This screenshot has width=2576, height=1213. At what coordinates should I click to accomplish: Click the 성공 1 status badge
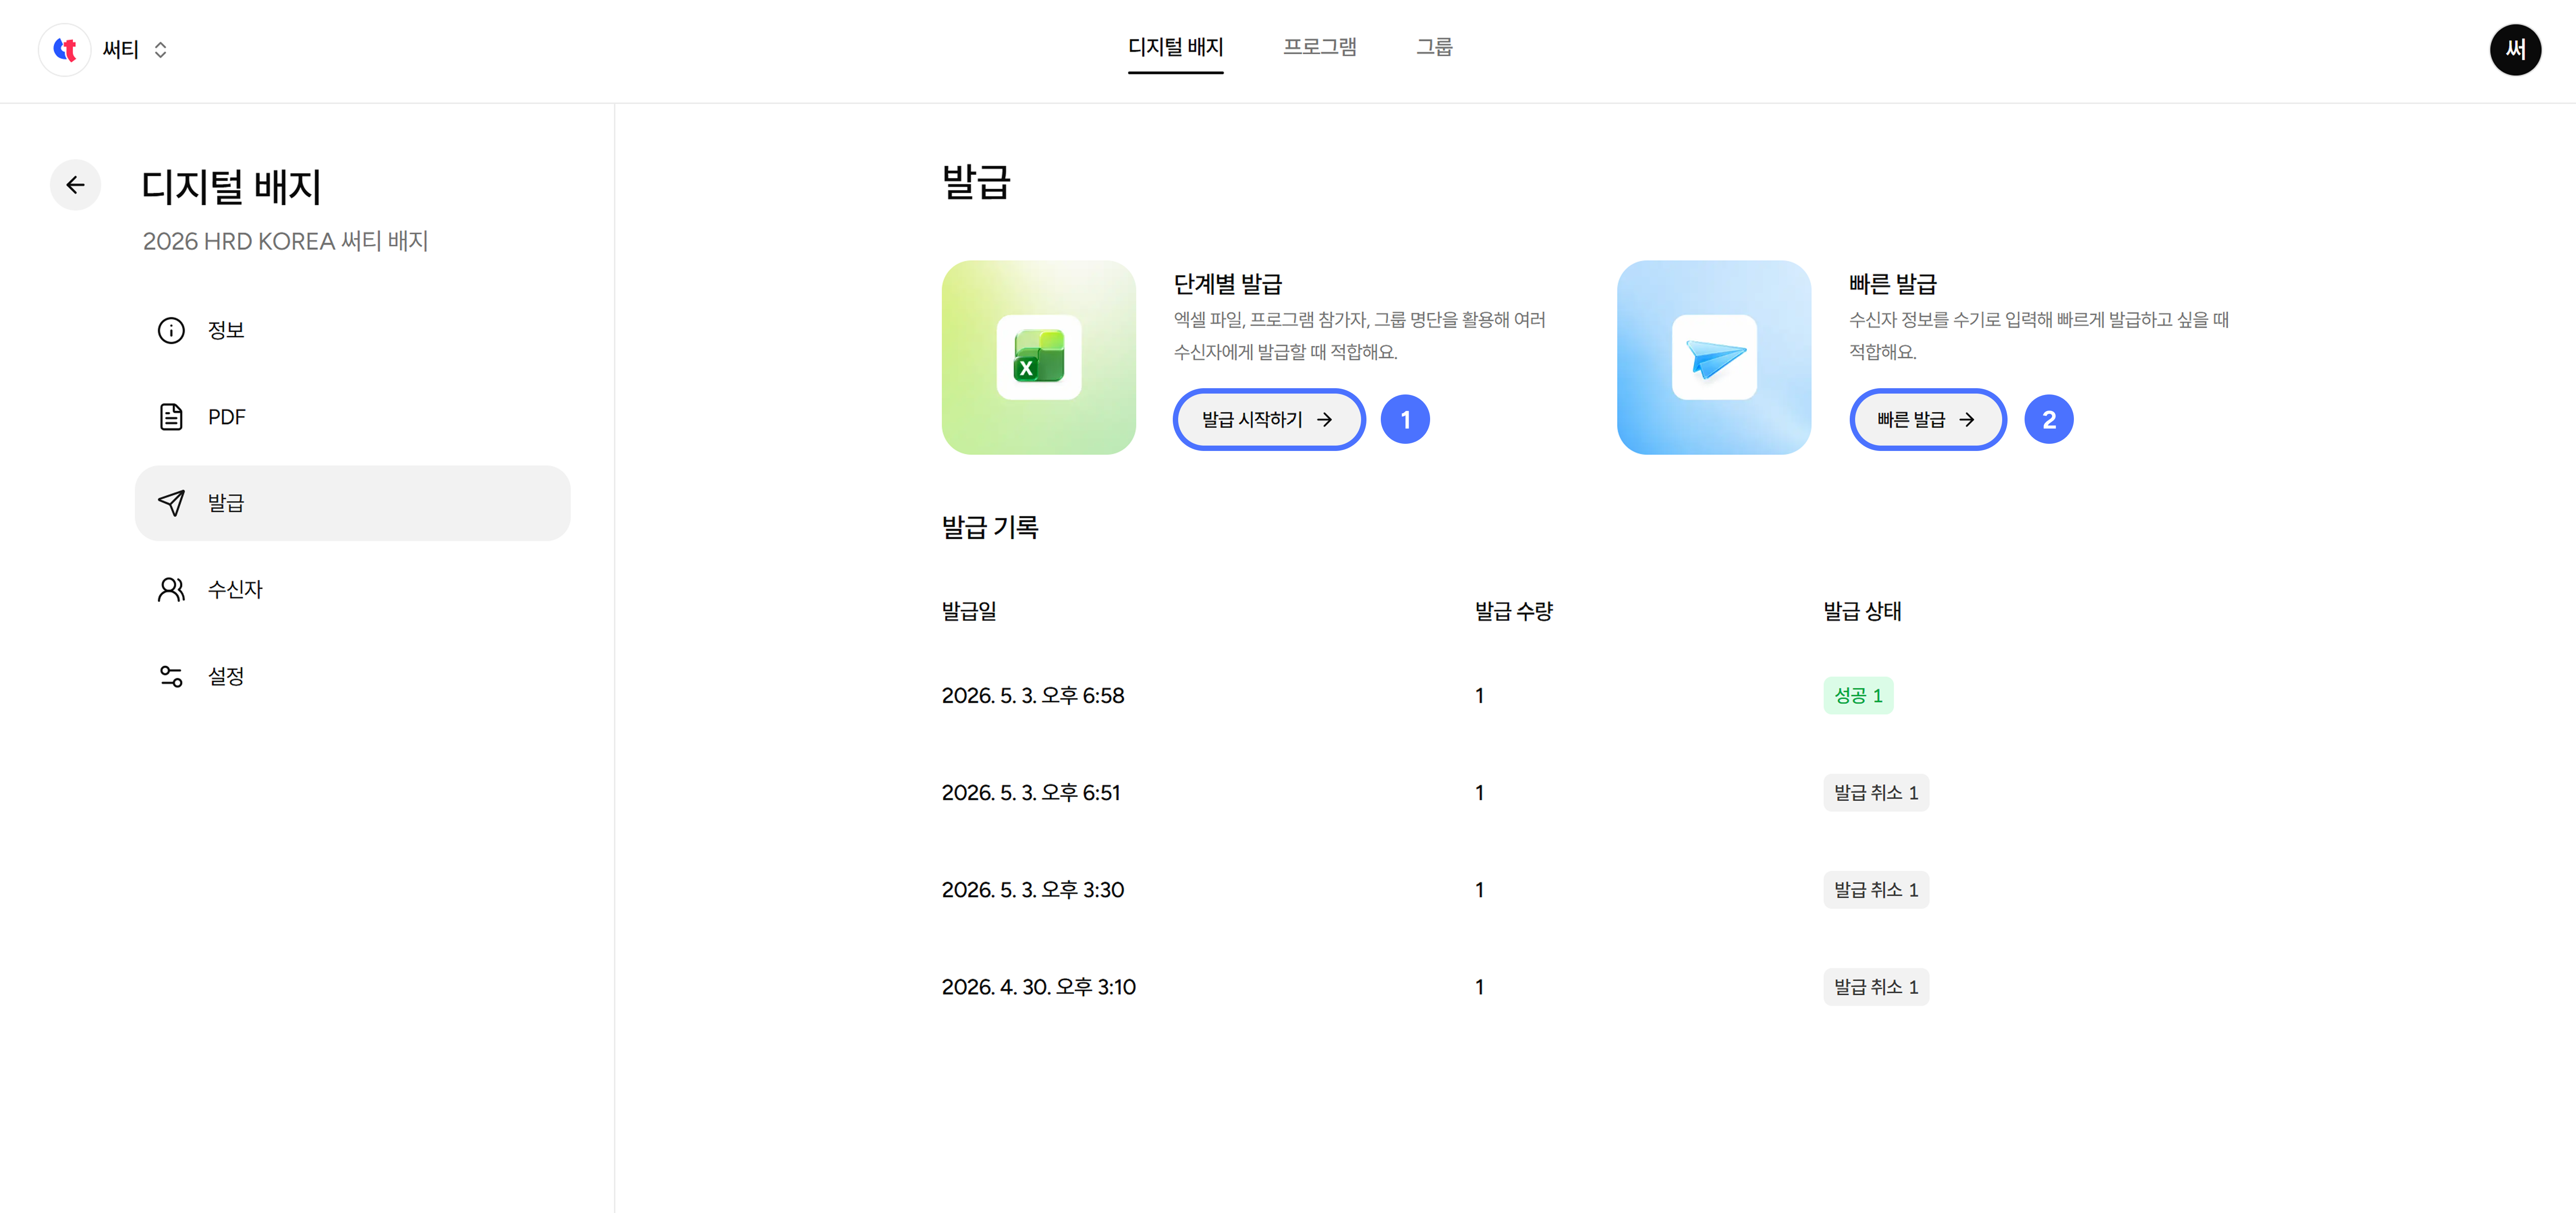tap(1858, 696)
